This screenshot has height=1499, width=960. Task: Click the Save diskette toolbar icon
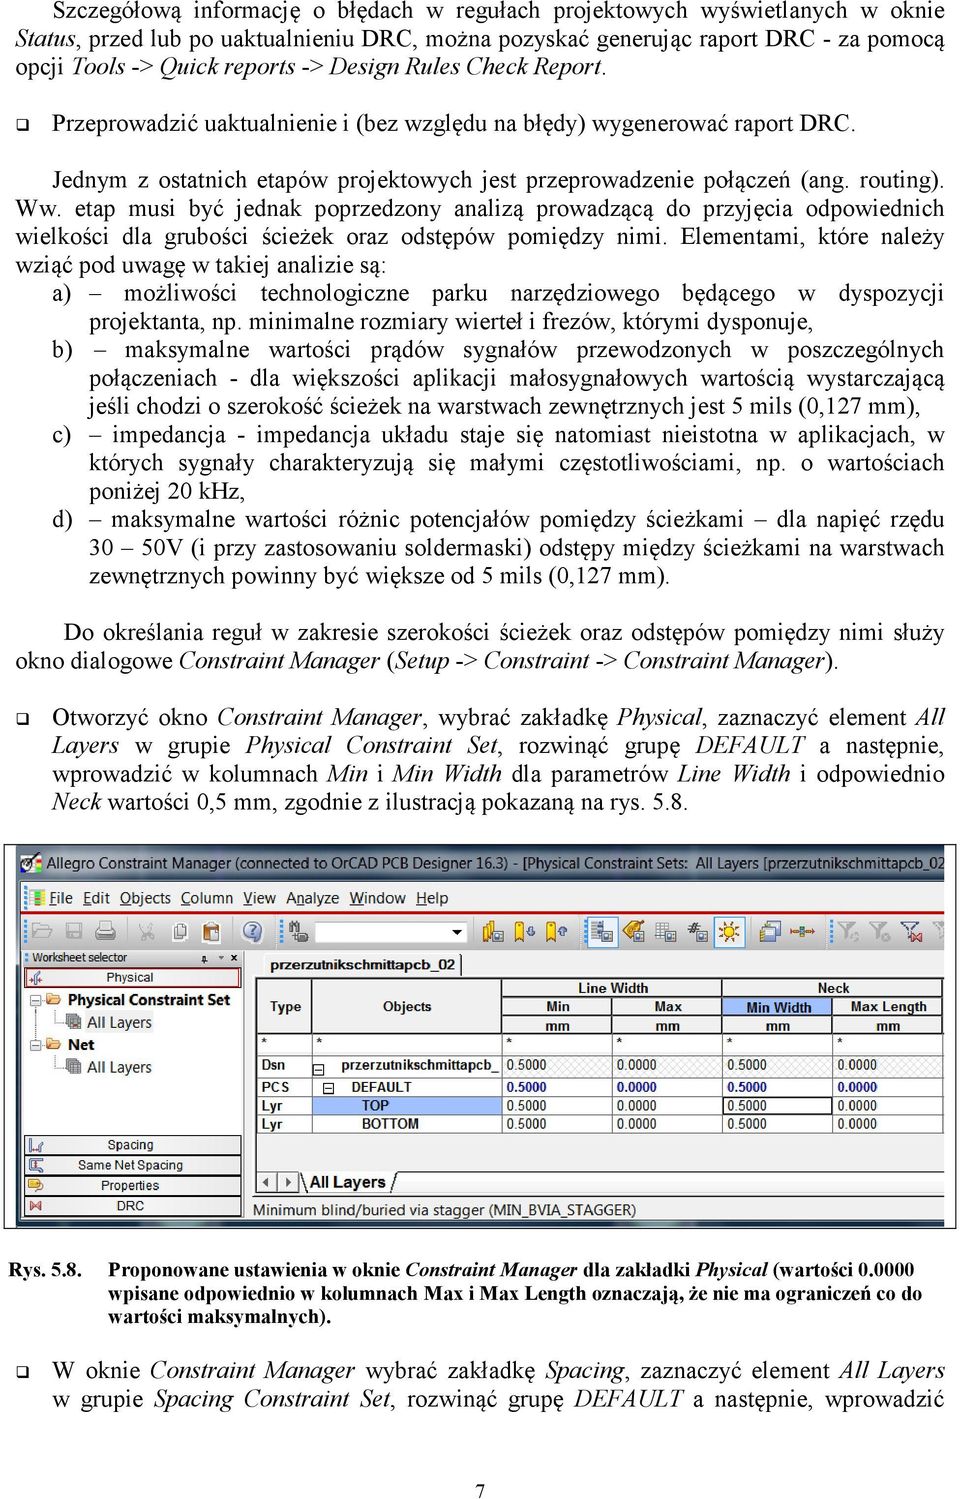point(75,931)
